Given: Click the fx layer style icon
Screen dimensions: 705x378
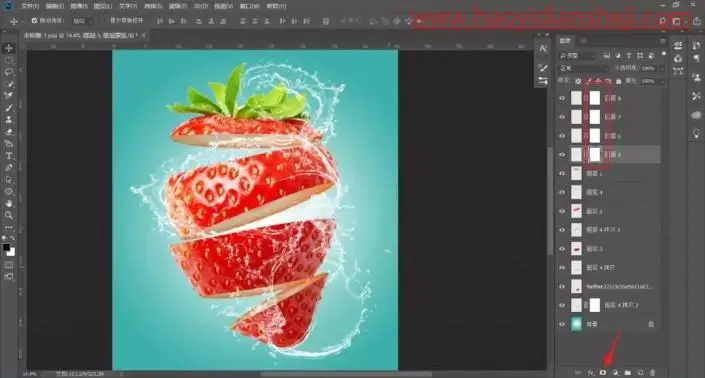Looking at the screenshot, I should click(x=591, y=373).
